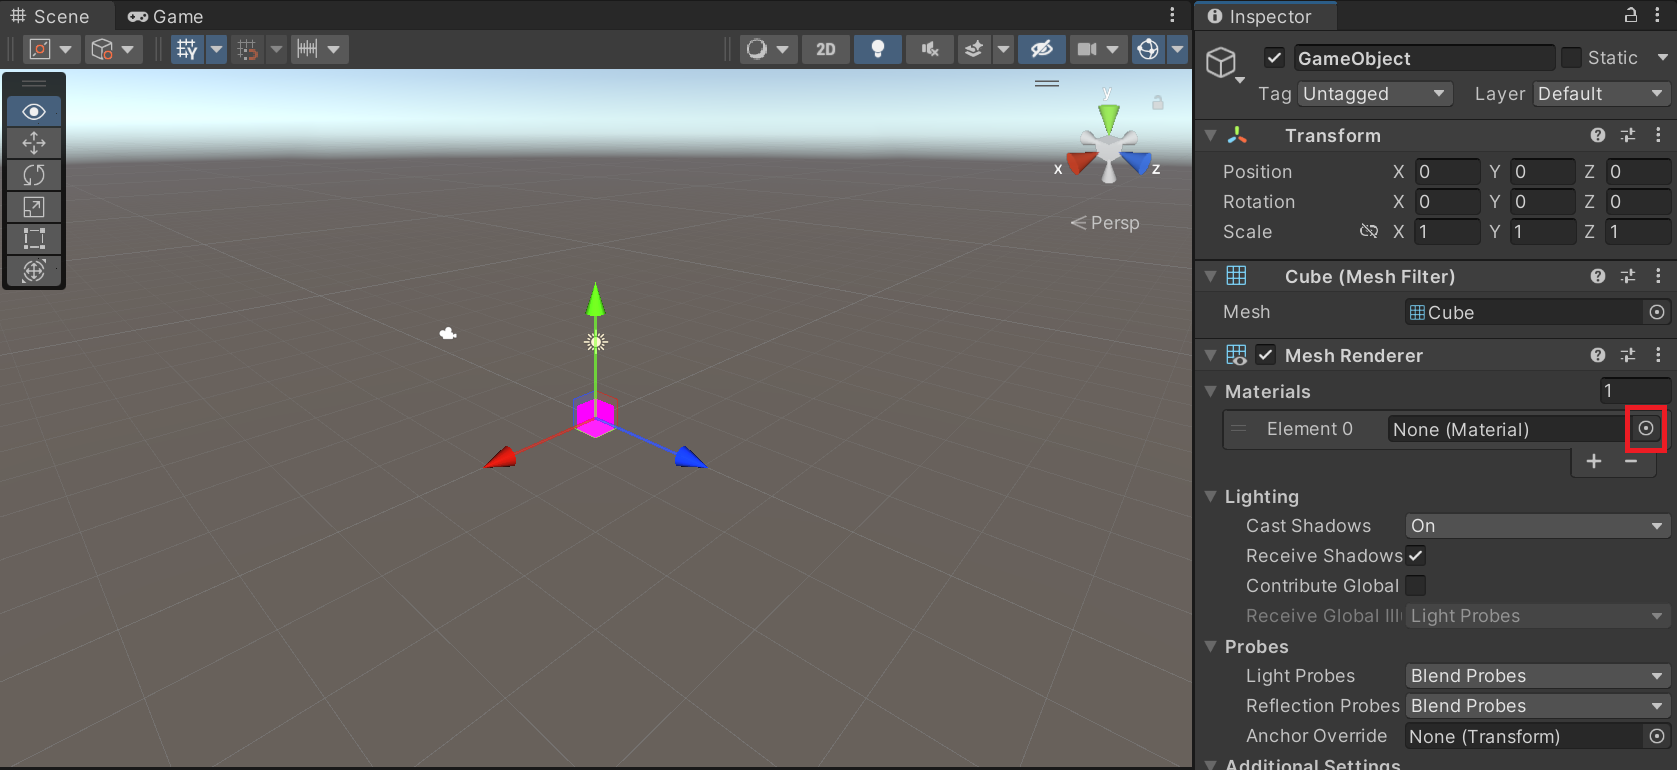The height and width of the screenshot is (770, 1677).
Task: Open draw mode sphere dropdown
Action: point(767,49)
